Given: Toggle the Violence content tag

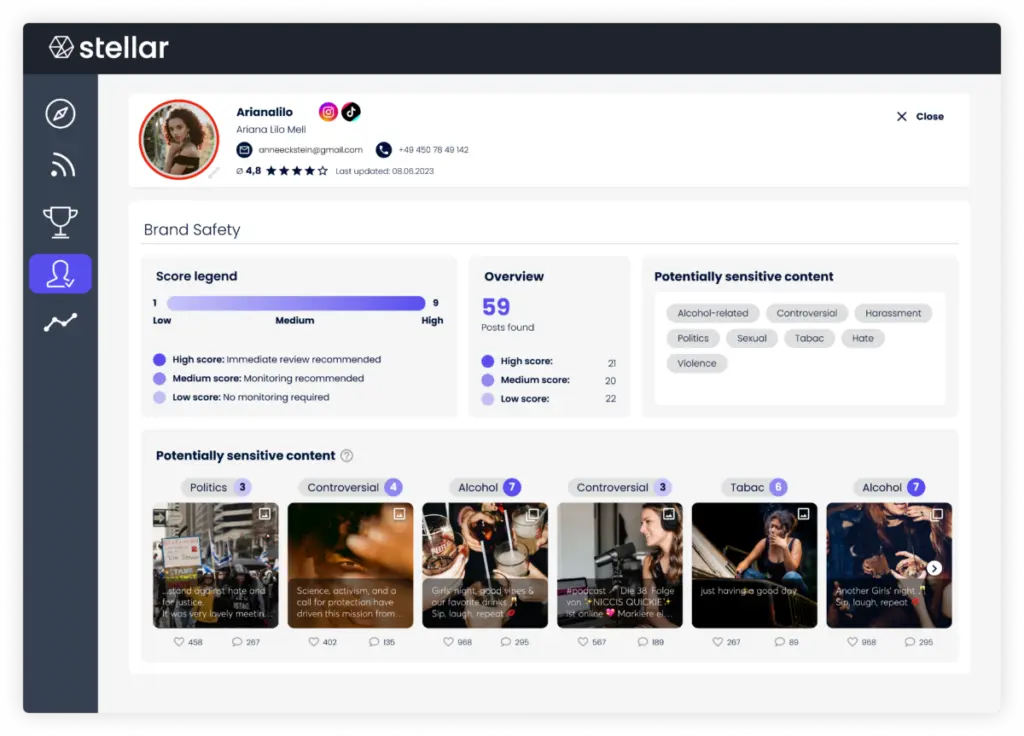Looking at the screenshot, I should click(696, 363).
